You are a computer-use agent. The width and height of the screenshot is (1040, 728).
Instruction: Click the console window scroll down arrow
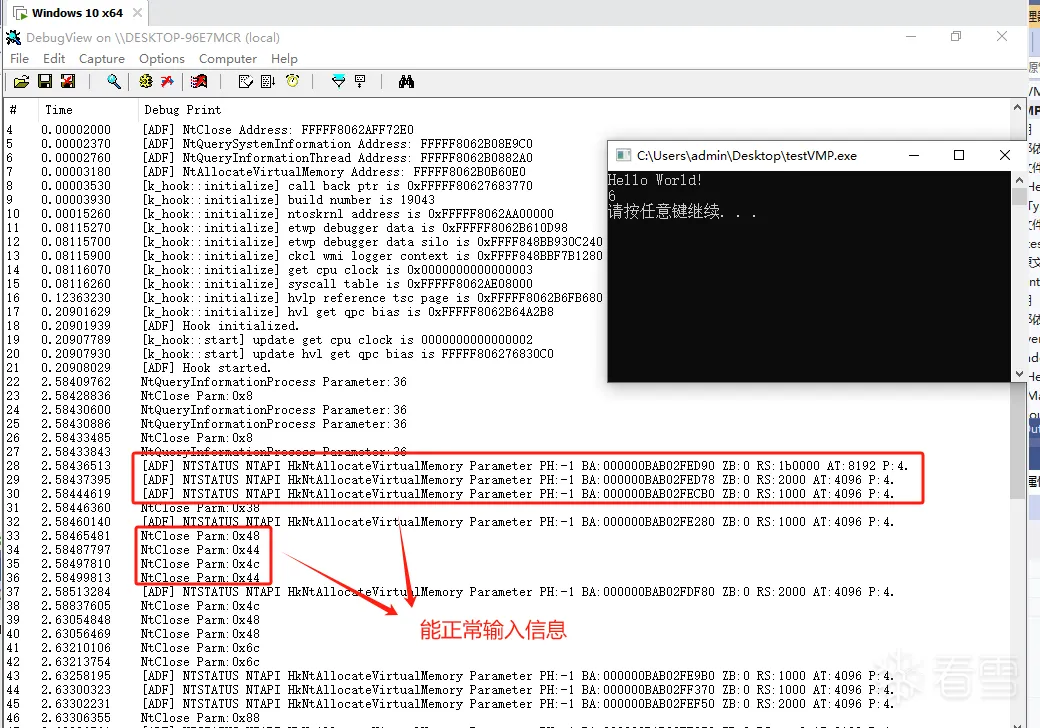pyautogui.click(x=1019, y=374)
